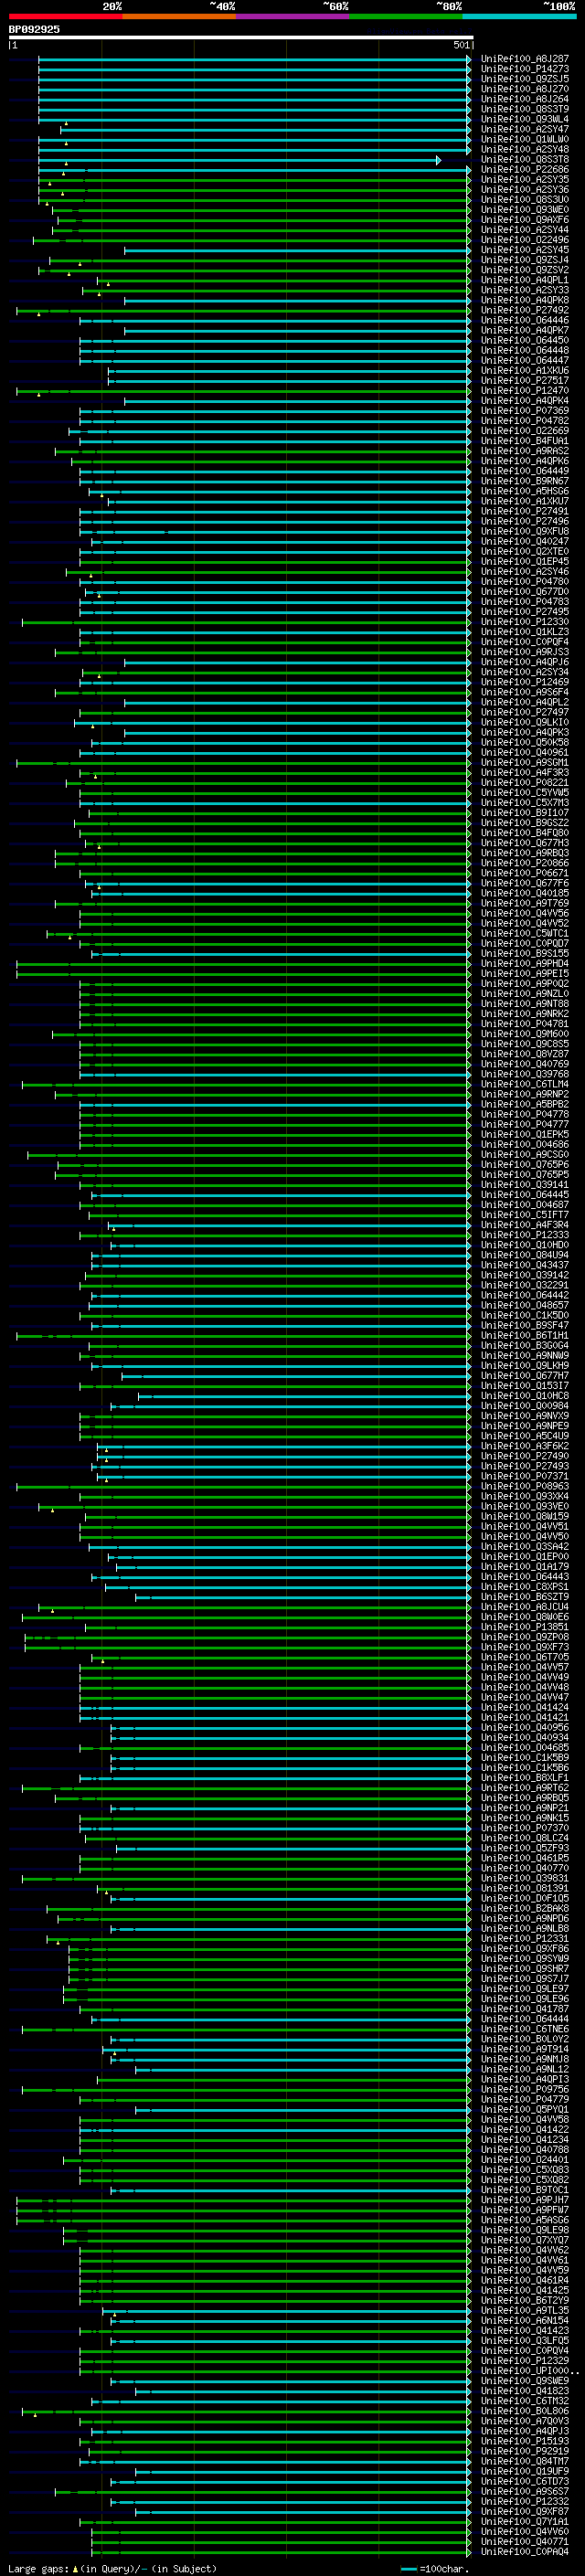Select hit UniRef100_A4F3R4
585x2576 pixels.
click(x=525, y=1225)
